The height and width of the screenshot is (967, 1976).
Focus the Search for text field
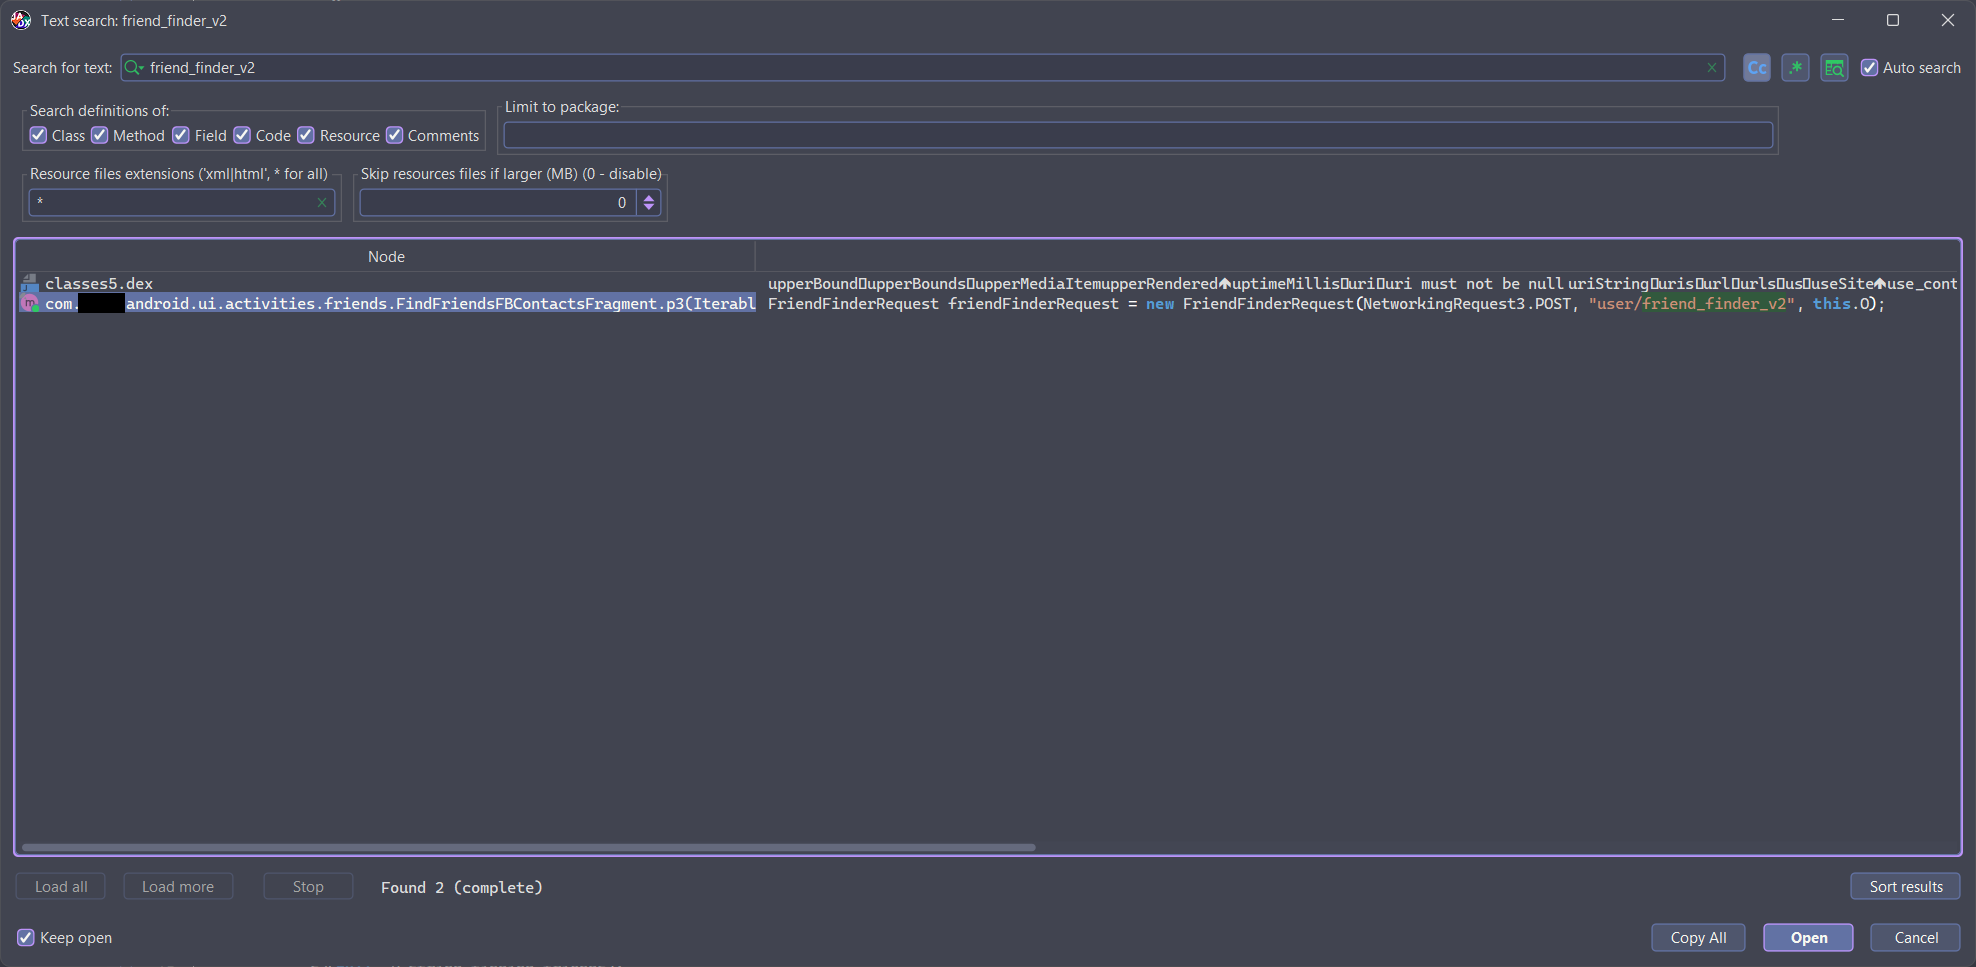click(x=922, y=68)
